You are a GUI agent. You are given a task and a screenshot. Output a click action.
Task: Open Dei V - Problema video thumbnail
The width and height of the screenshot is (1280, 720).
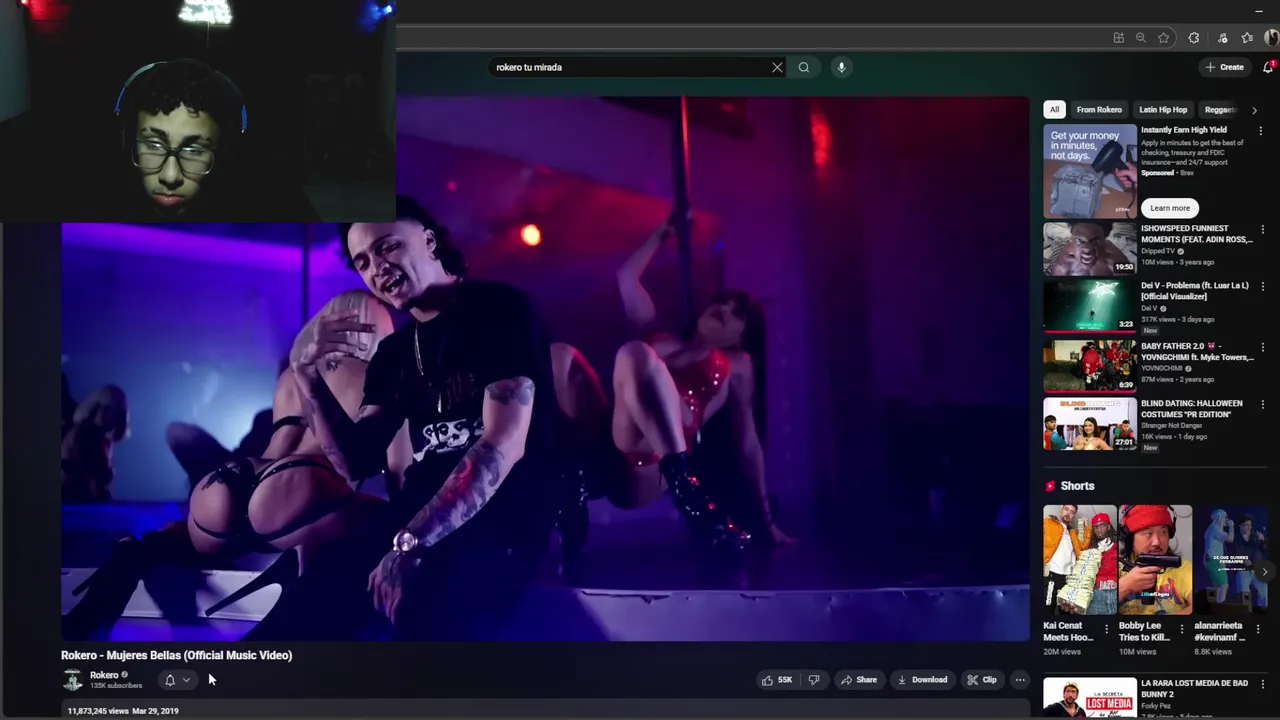click(1090, 305)
